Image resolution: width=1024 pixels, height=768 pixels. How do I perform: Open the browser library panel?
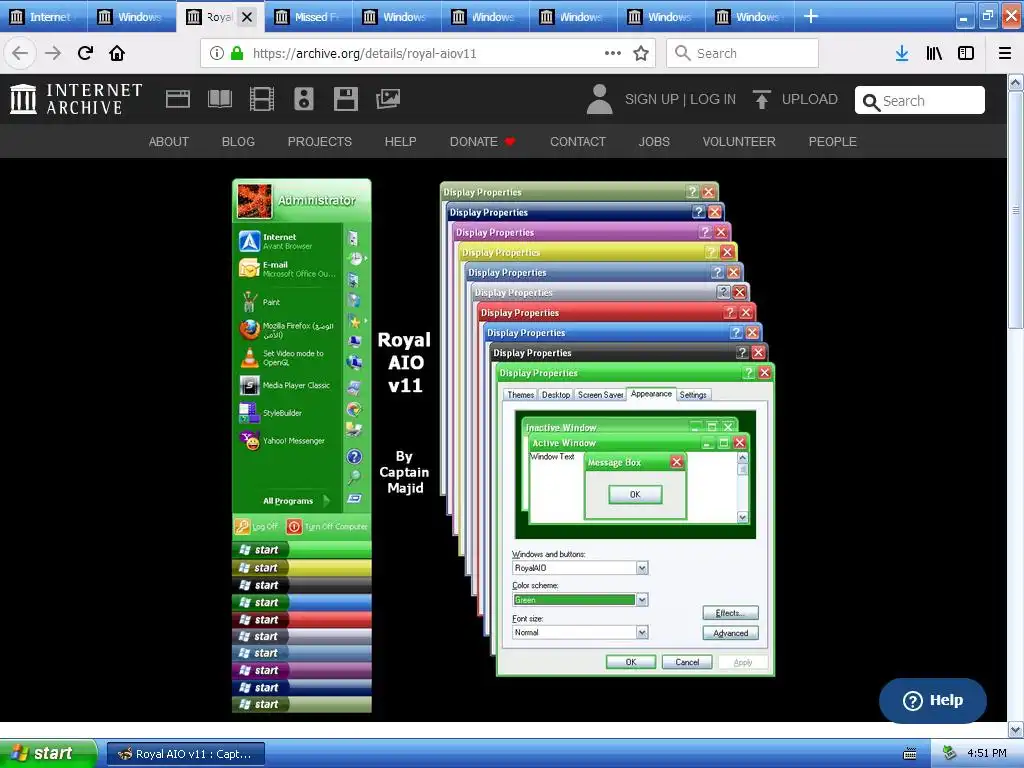[x=934, y=53]
